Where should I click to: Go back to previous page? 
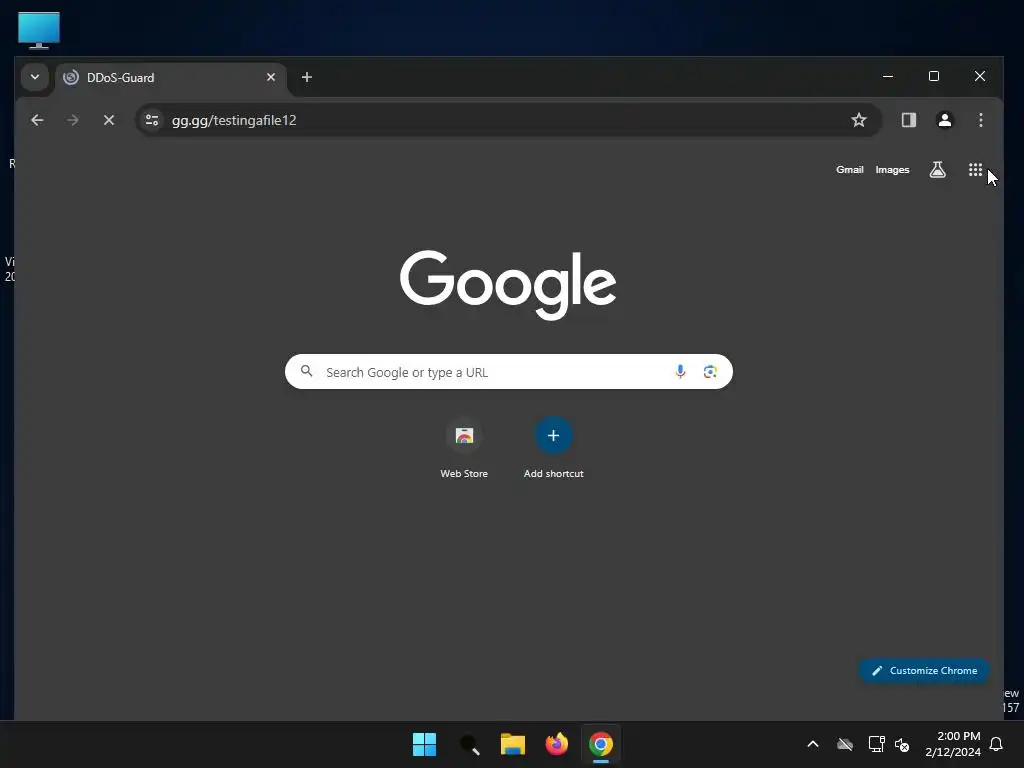coord(37,120)
